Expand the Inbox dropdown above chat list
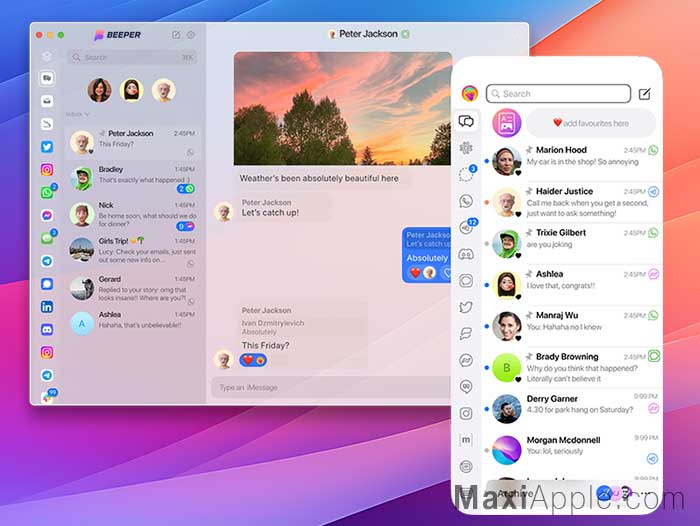 [77, 114]
